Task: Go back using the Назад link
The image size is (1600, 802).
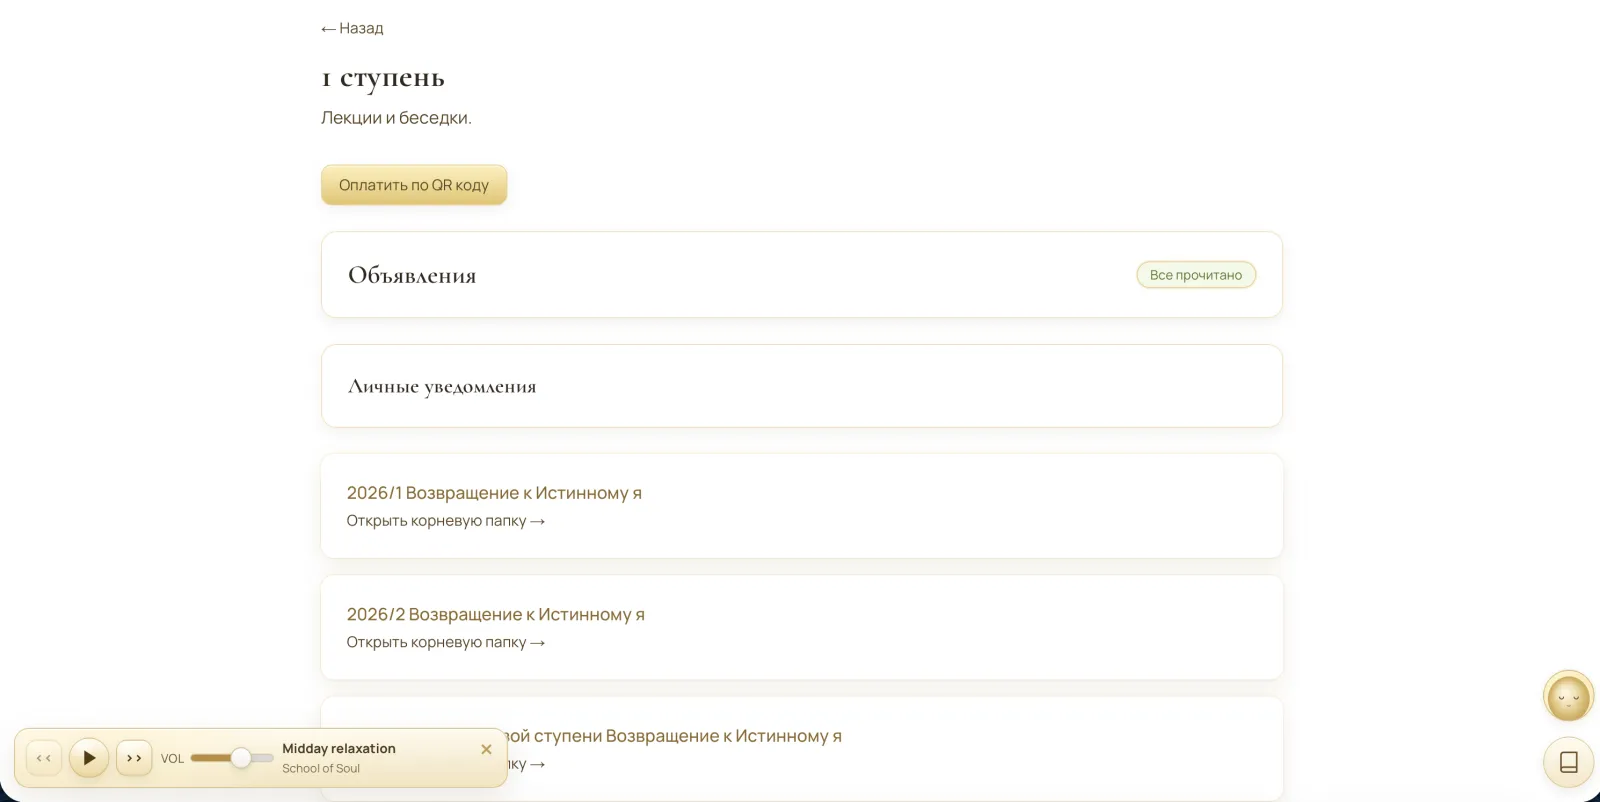Action: click(352, 28)
